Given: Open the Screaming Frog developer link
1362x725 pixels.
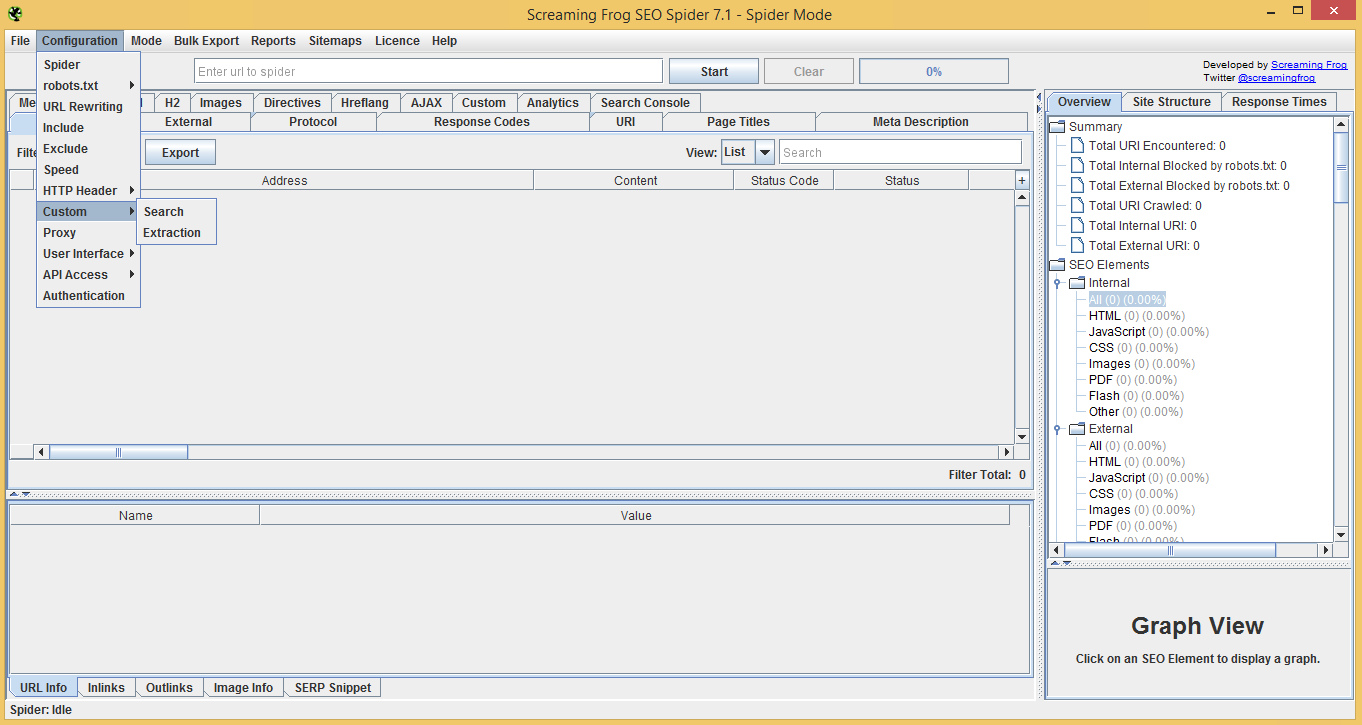Looking at the screenshot, I should click(x=1309, y=65).
